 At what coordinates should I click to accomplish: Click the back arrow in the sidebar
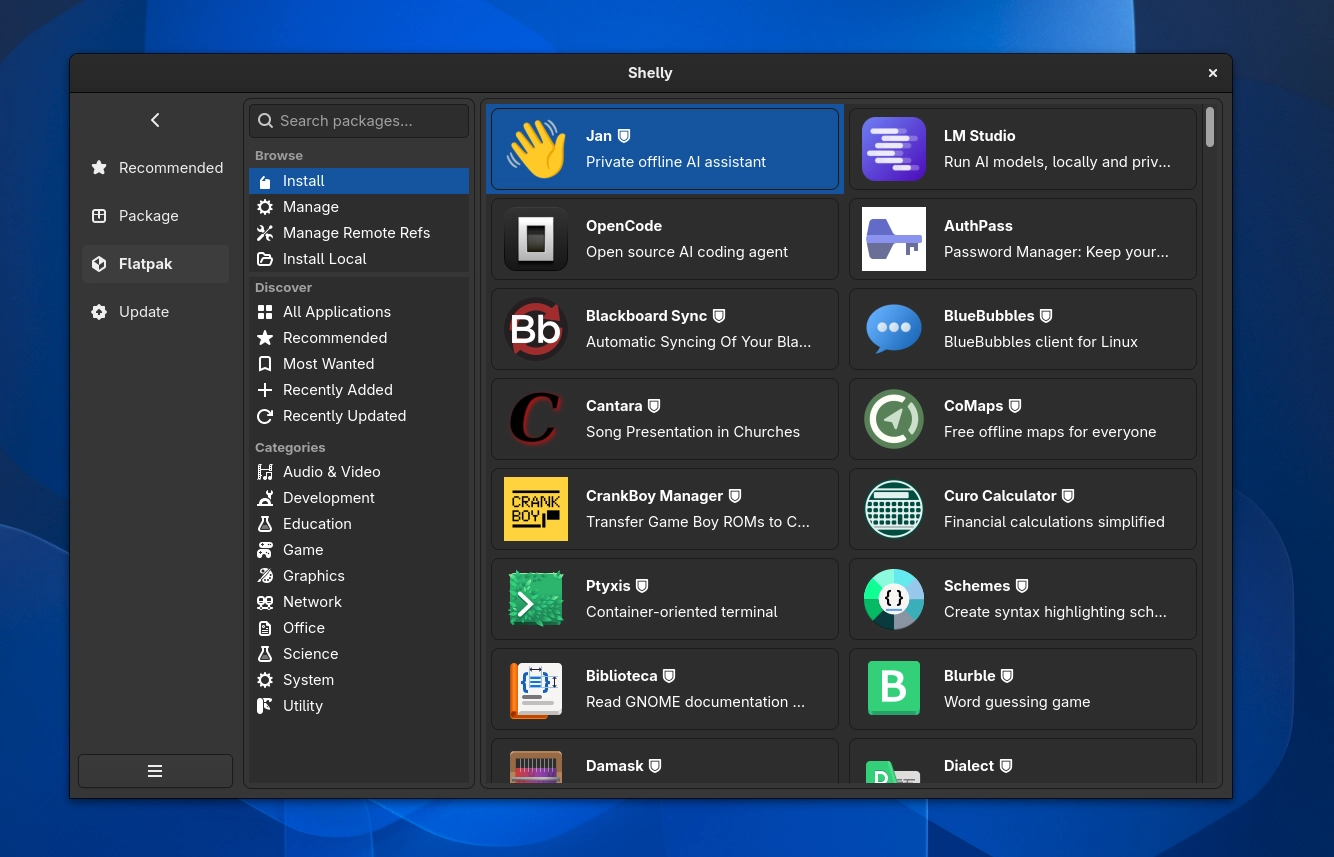(155, 120)
